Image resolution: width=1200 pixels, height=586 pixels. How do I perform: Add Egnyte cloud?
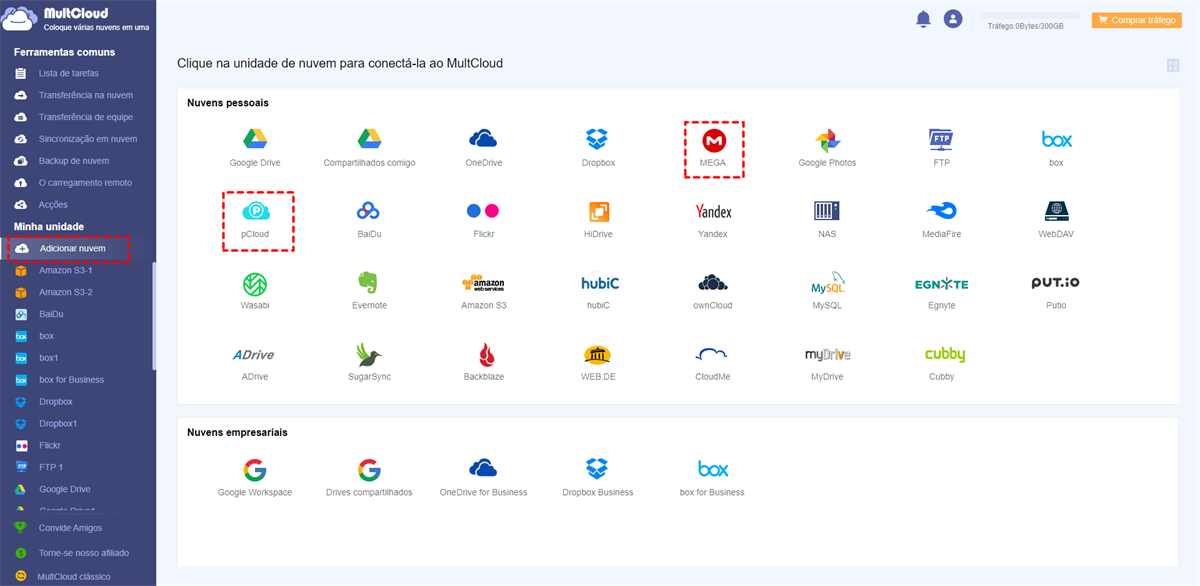941,291
